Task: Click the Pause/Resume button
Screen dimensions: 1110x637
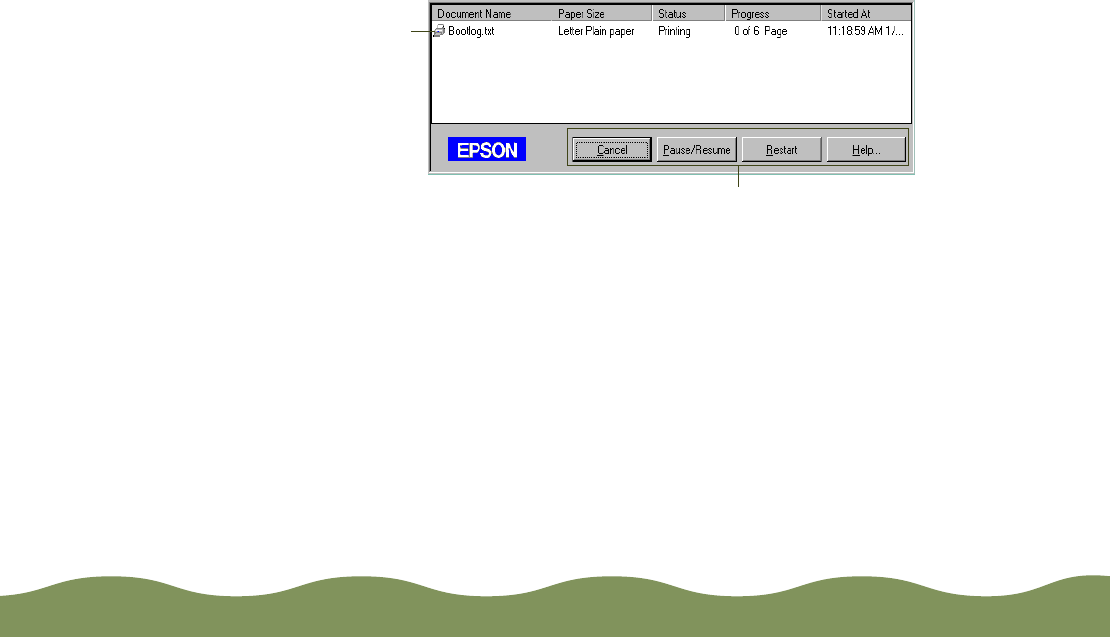Action: (697, 149)
